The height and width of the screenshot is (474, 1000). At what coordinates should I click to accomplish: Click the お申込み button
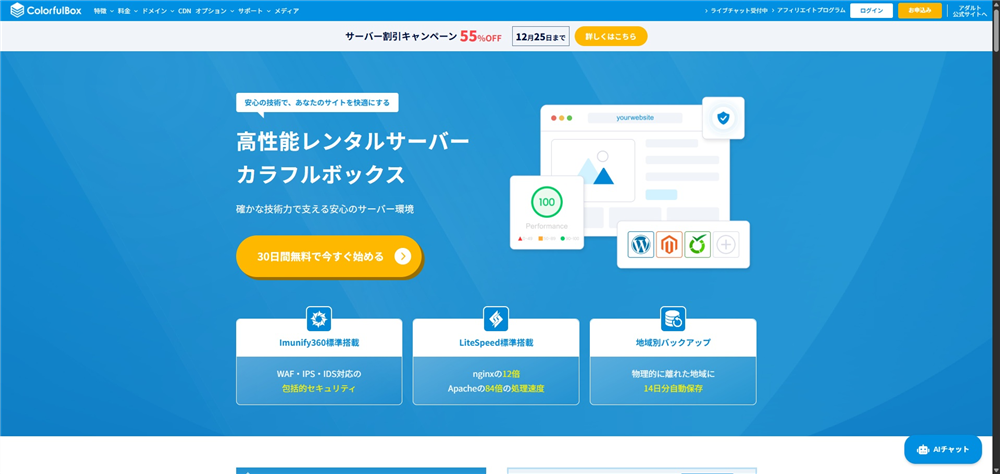[x=919, y=10]
